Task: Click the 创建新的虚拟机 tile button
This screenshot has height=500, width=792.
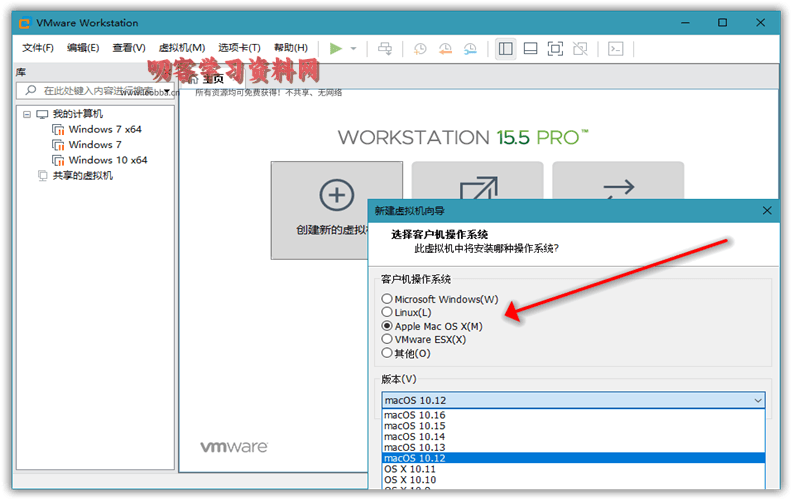Action: (x=336, y=210)
